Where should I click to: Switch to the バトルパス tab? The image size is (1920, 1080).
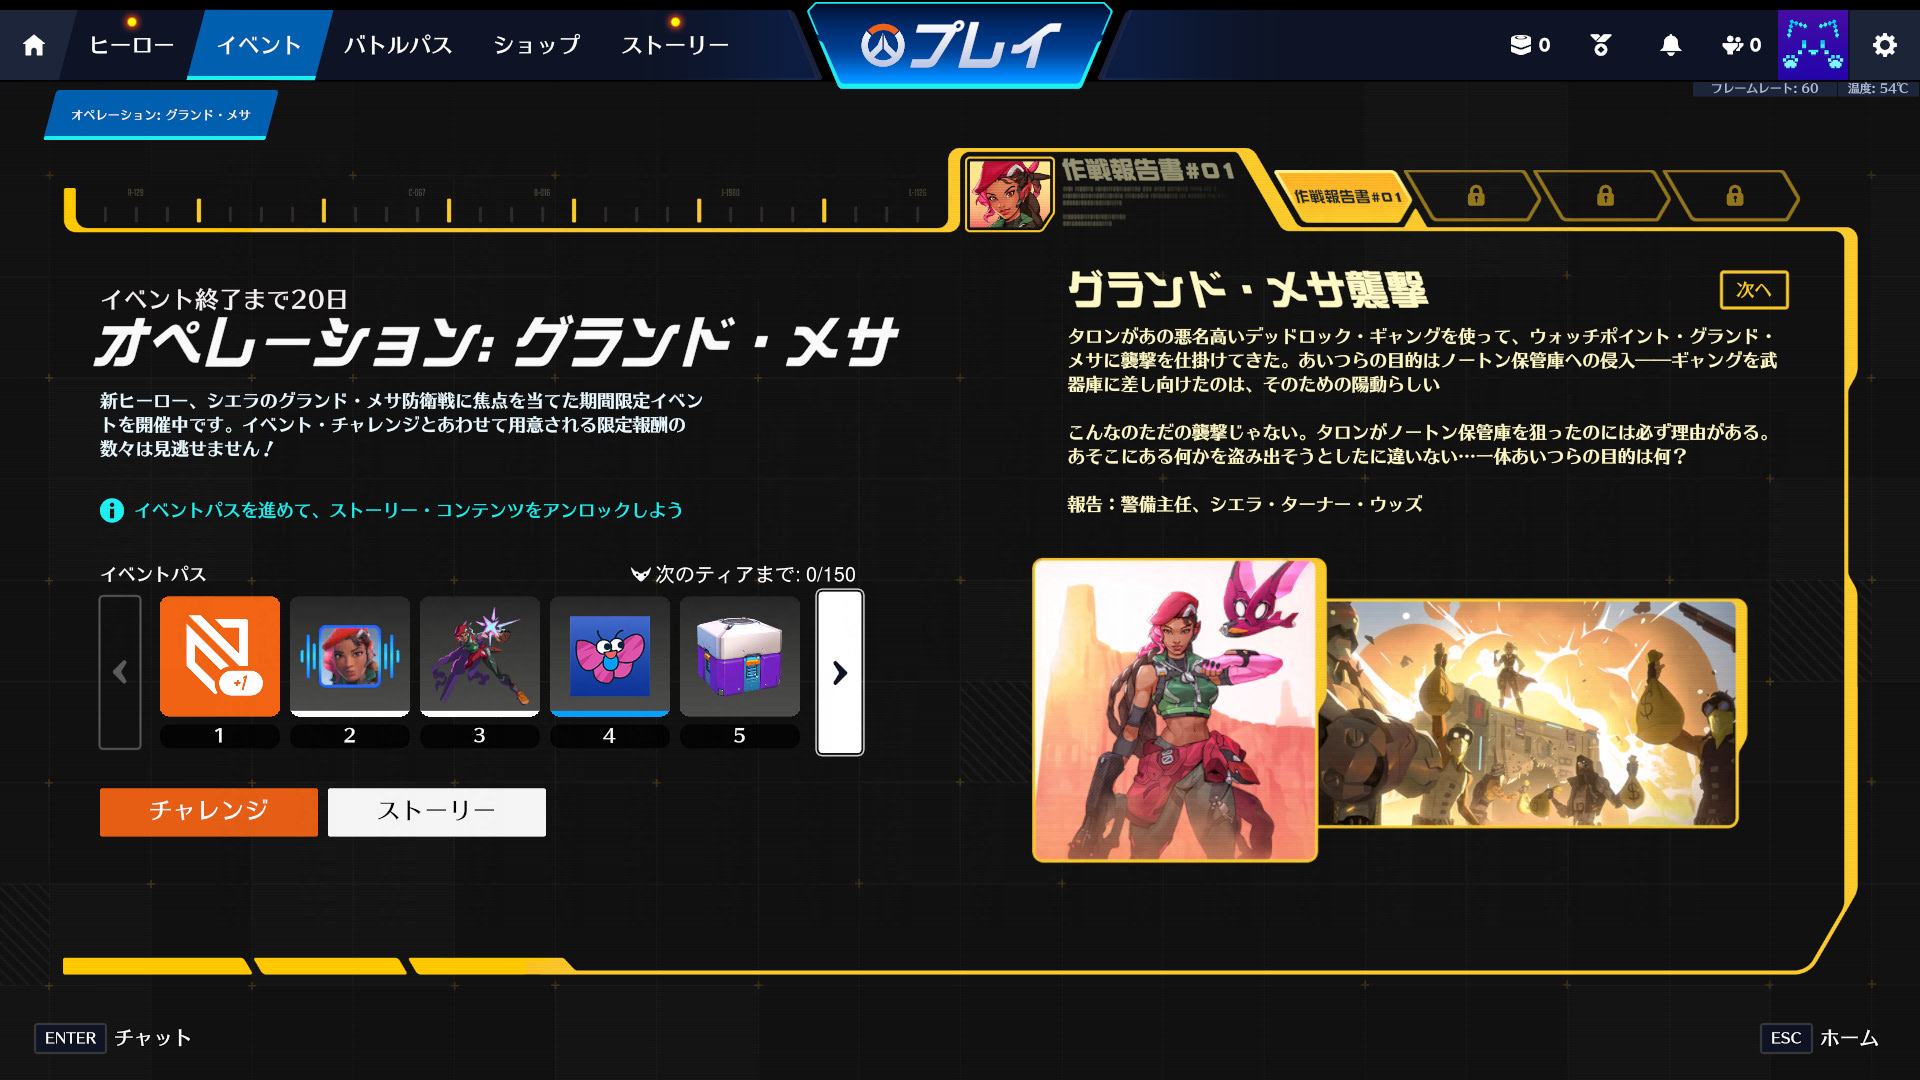point(398,45)
